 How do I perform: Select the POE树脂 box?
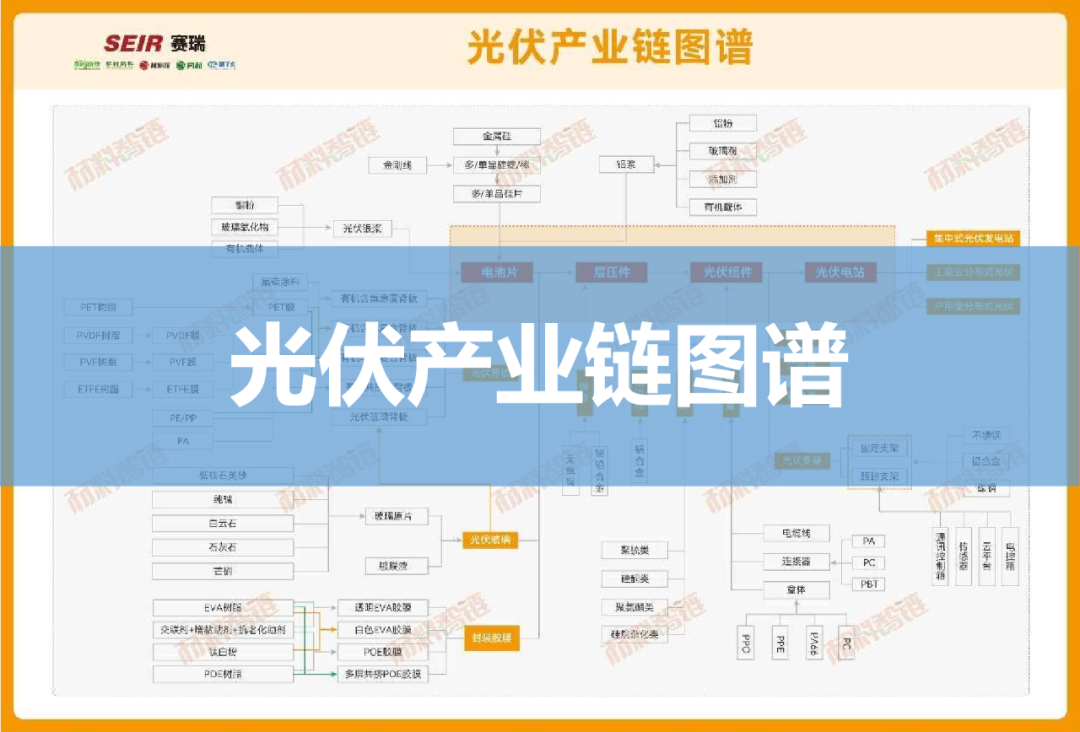pos(222,674)
